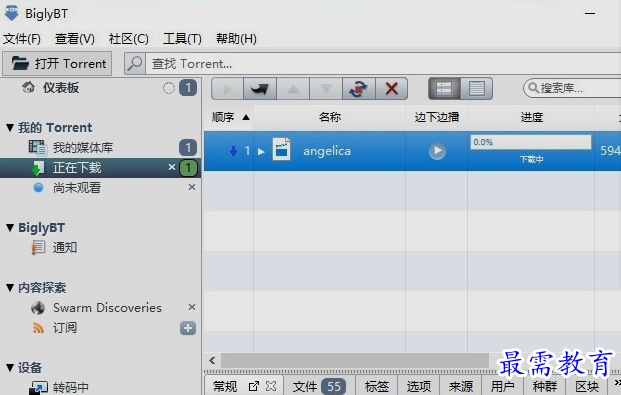This screenshot has height=395, width=621.
Task: Click the stream play button for angelica
Action: pyautogui.click(x=437, y=151)
